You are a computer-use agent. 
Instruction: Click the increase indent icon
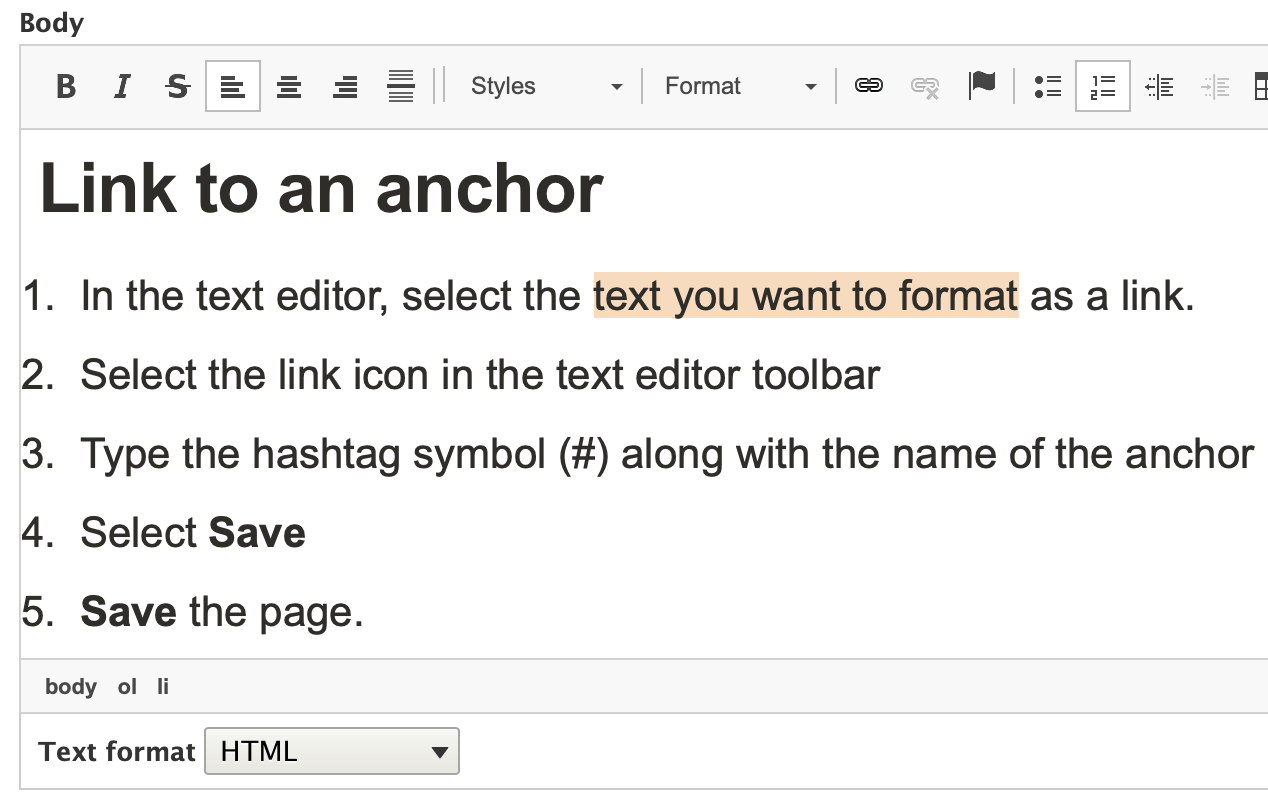pyautogui.click(x=1215, y=86)
